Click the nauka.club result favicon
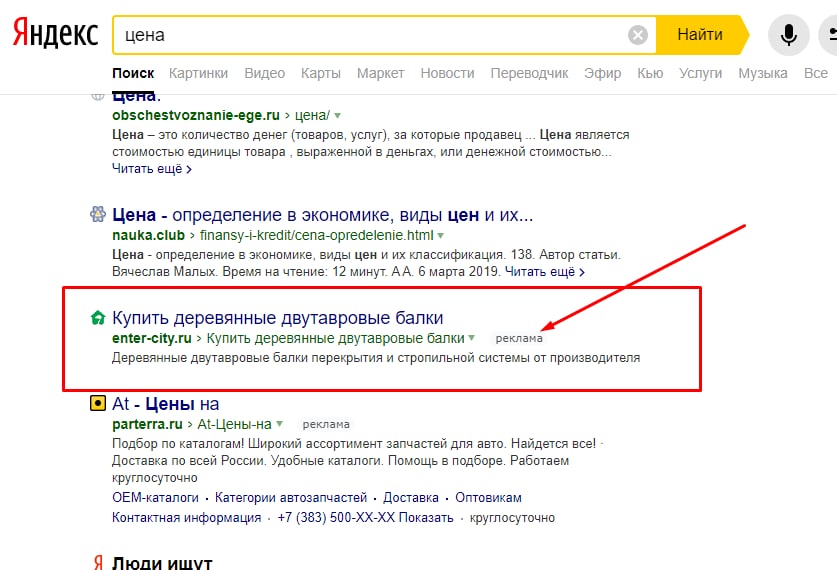The image size is (837, 570). [x=98, y=215]
